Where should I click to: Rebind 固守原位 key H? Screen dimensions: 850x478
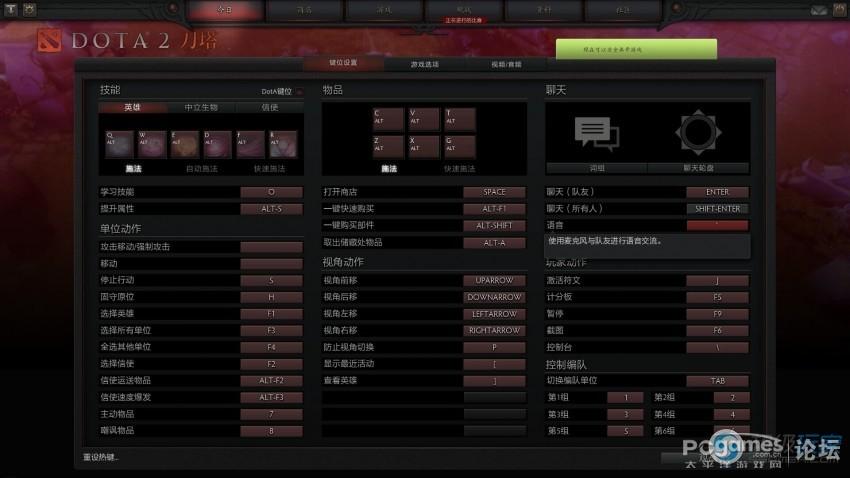[272, 297]
